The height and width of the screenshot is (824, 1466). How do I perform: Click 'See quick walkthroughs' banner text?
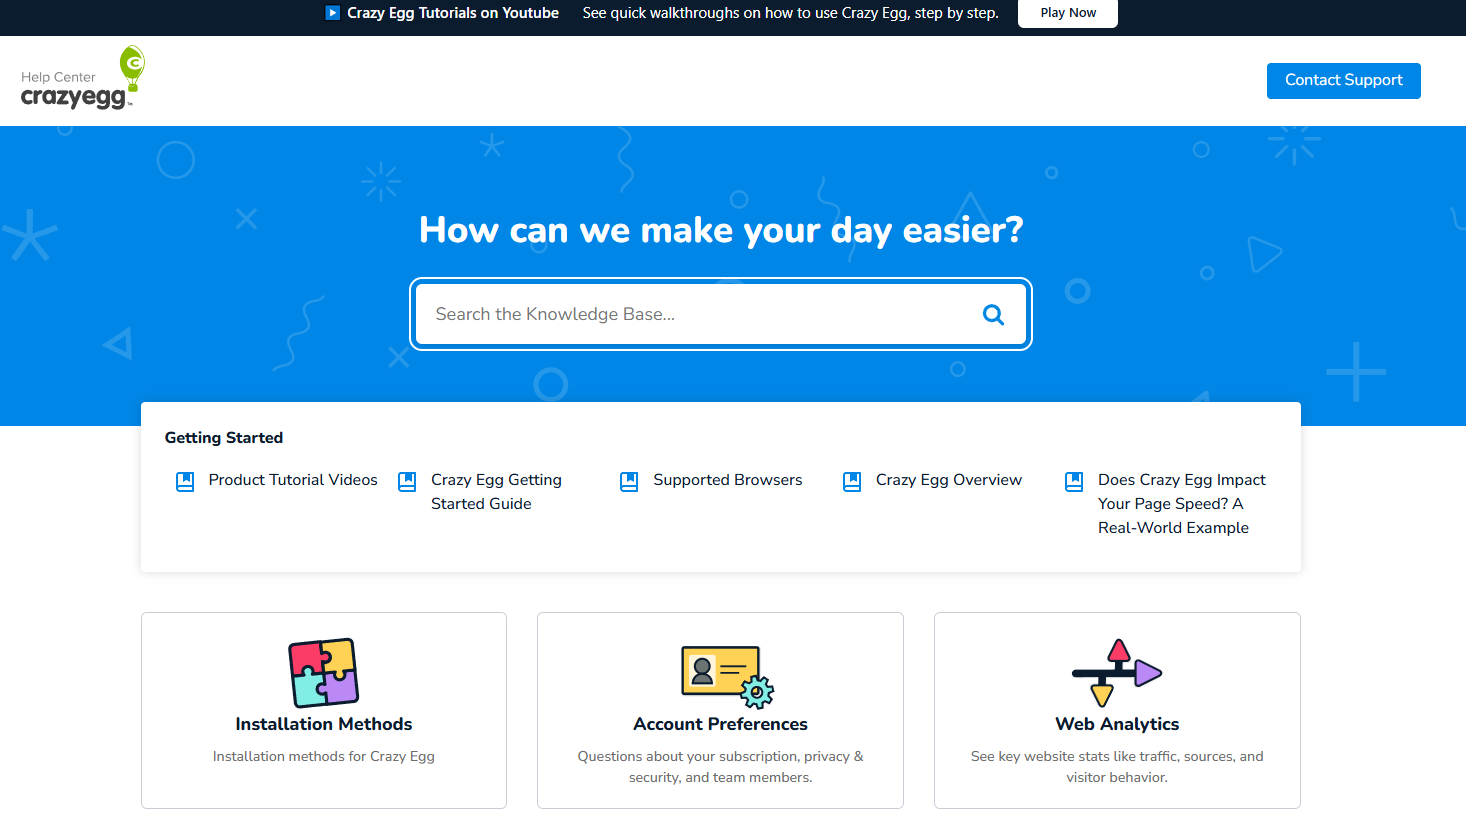[x=791, y=13]
